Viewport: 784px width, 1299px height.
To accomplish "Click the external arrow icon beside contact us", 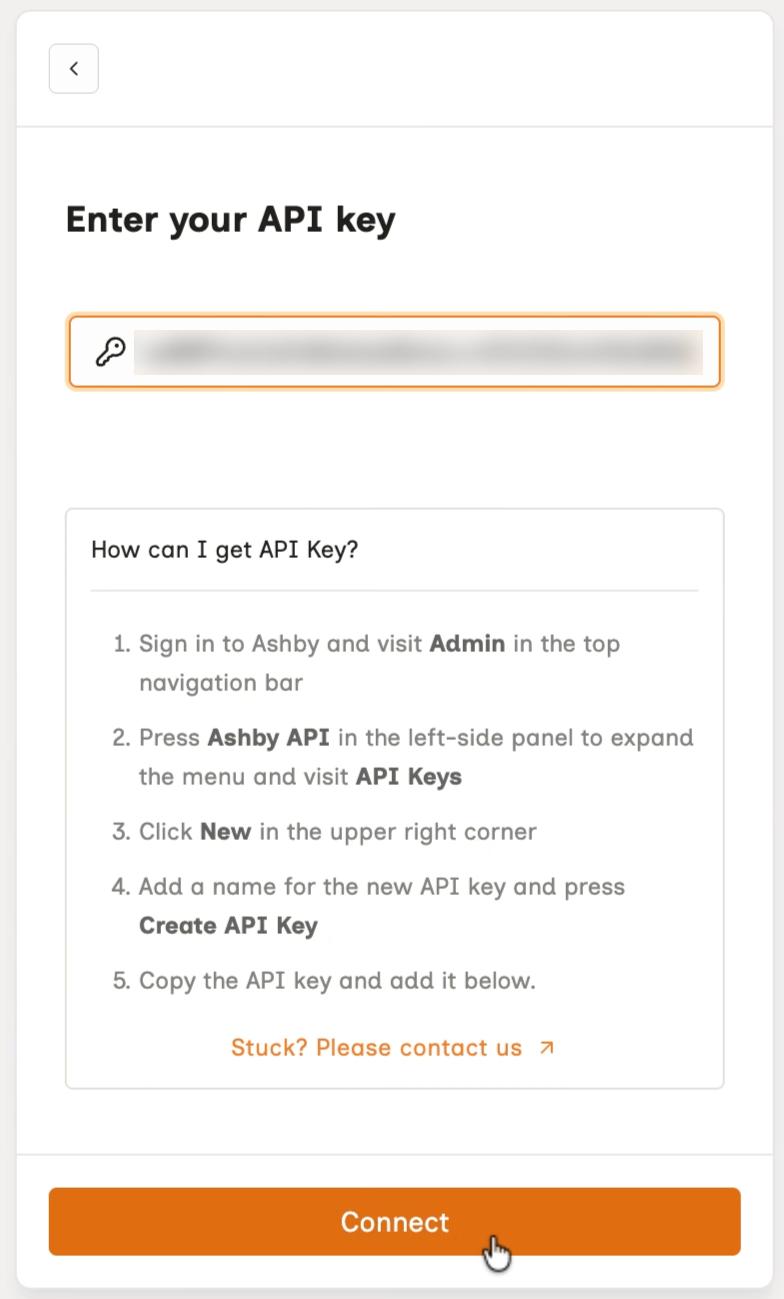I will pos(546,1048).
